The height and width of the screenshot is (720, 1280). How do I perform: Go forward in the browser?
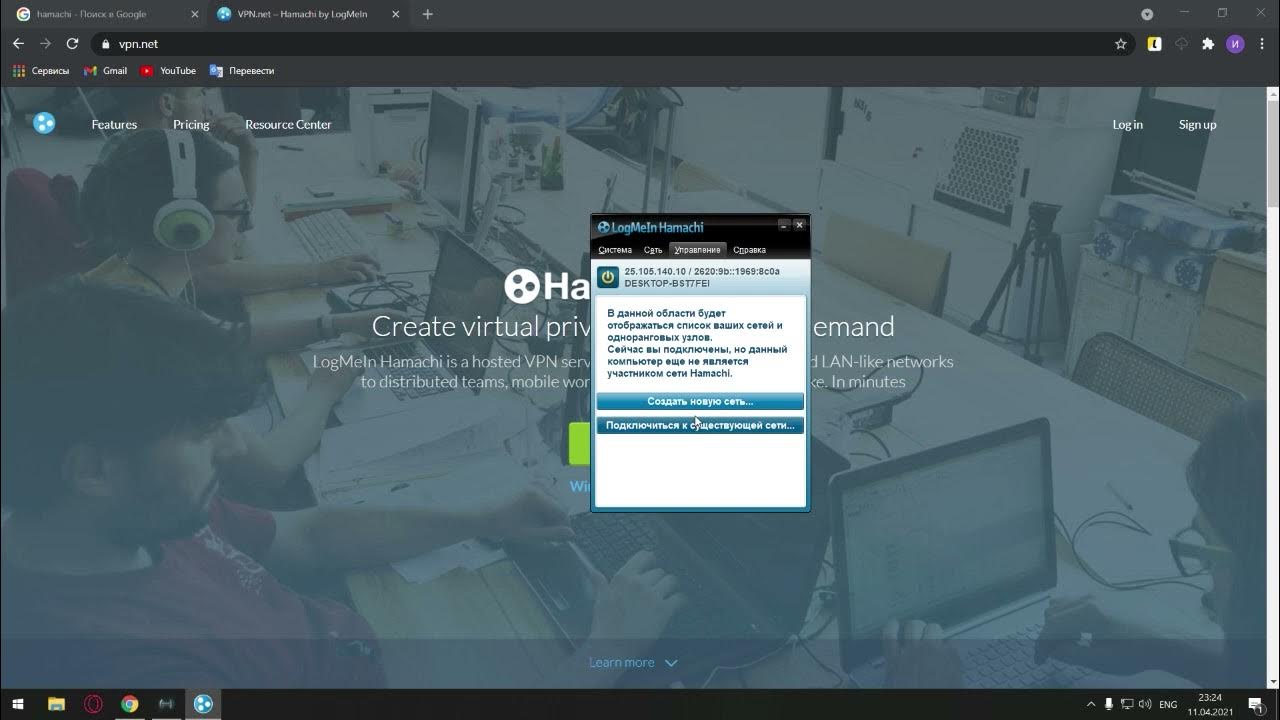(x=45, y=44)
